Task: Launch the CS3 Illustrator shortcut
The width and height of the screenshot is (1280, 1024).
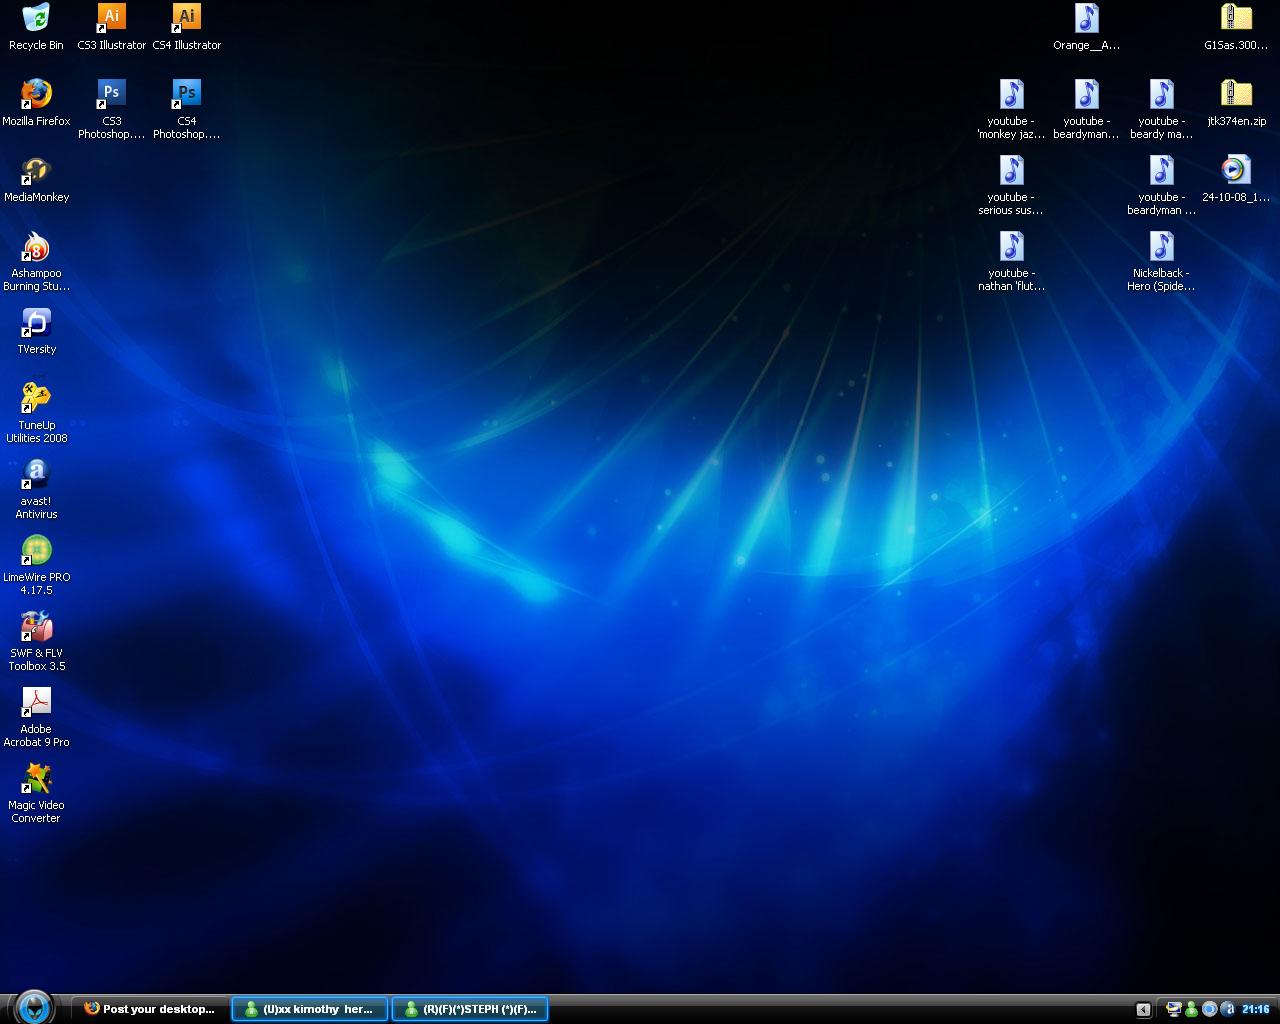Action: (111, 27)
